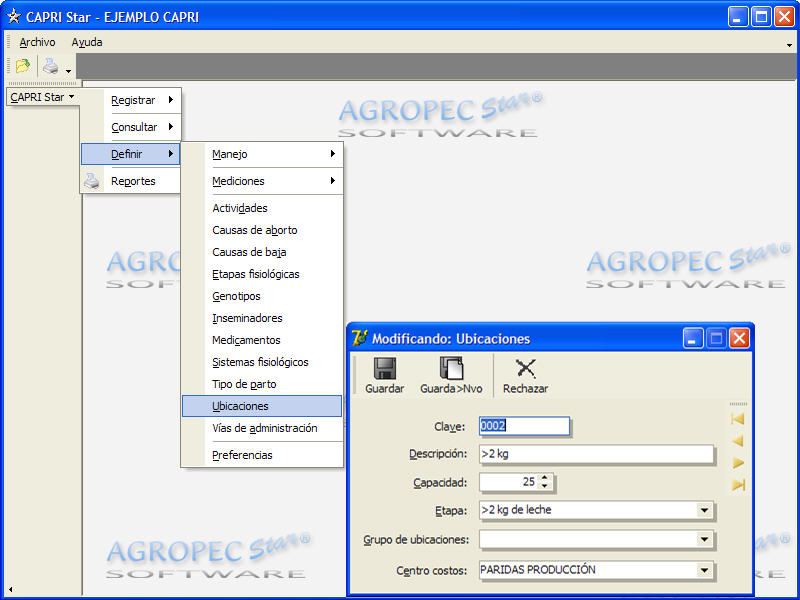
Task: Click the Reportes menu label
Action: (x=133, y=181)
